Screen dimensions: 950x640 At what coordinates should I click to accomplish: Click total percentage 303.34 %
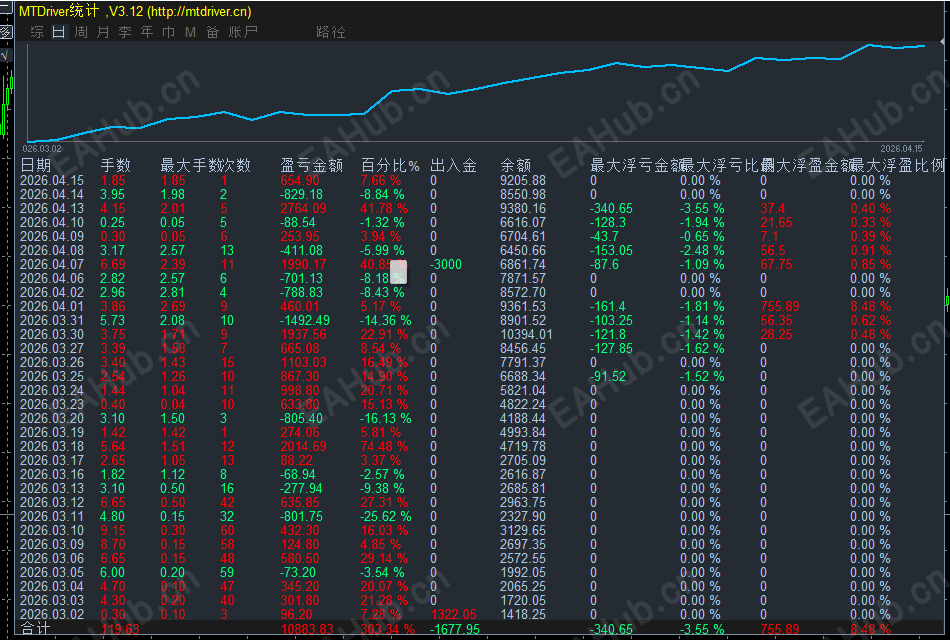tap(388, 629)
